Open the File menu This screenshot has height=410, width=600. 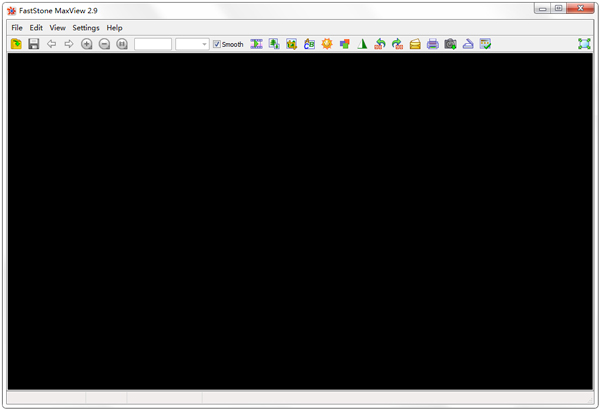[x=16, y=28]
